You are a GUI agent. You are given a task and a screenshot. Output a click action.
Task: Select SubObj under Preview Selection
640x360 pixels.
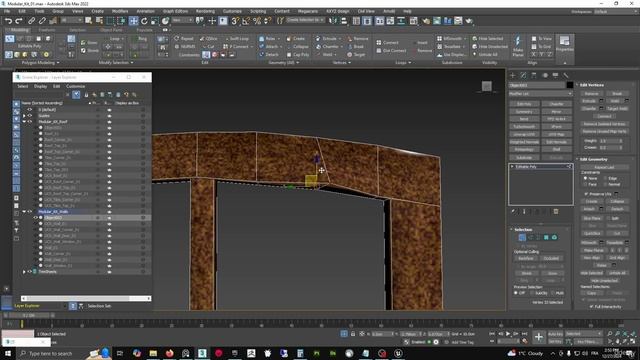531,293
